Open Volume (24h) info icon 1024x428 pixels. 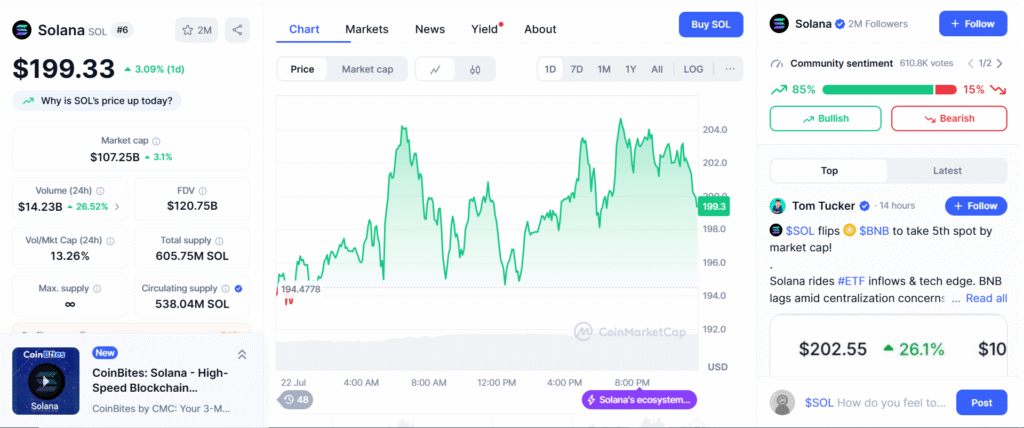[101, 191]
